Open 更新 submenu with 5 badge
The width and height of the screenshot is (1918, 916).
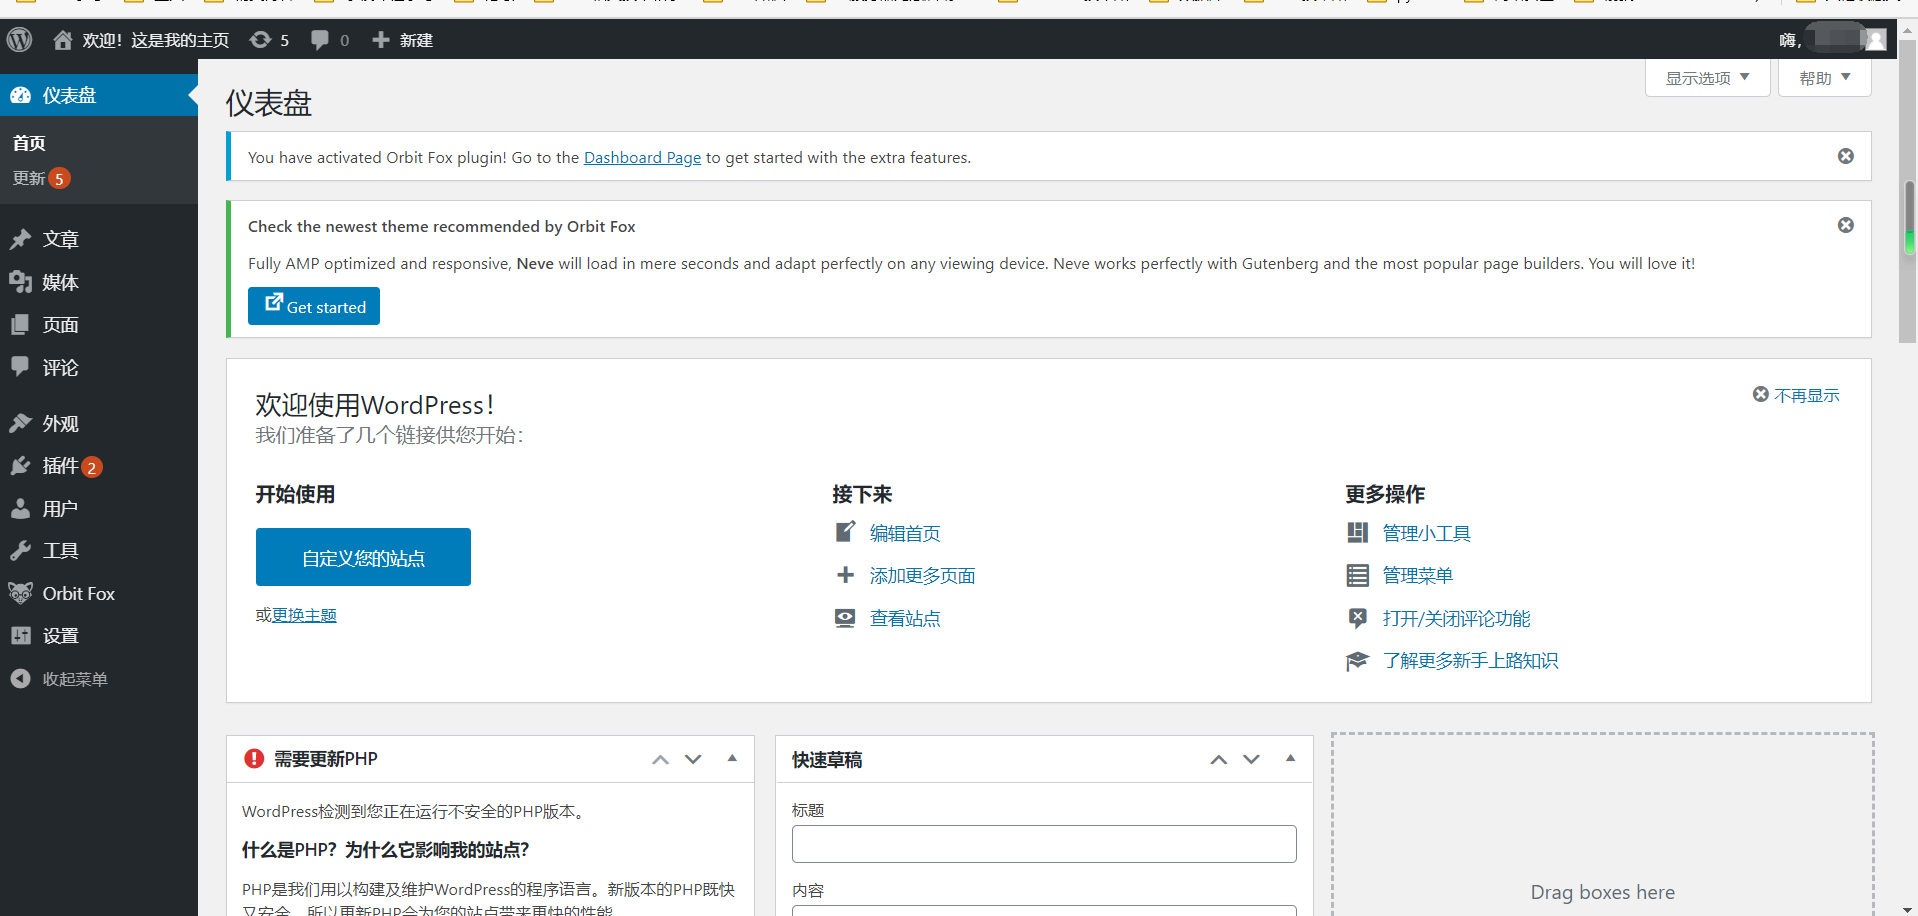tap(41, 178)
